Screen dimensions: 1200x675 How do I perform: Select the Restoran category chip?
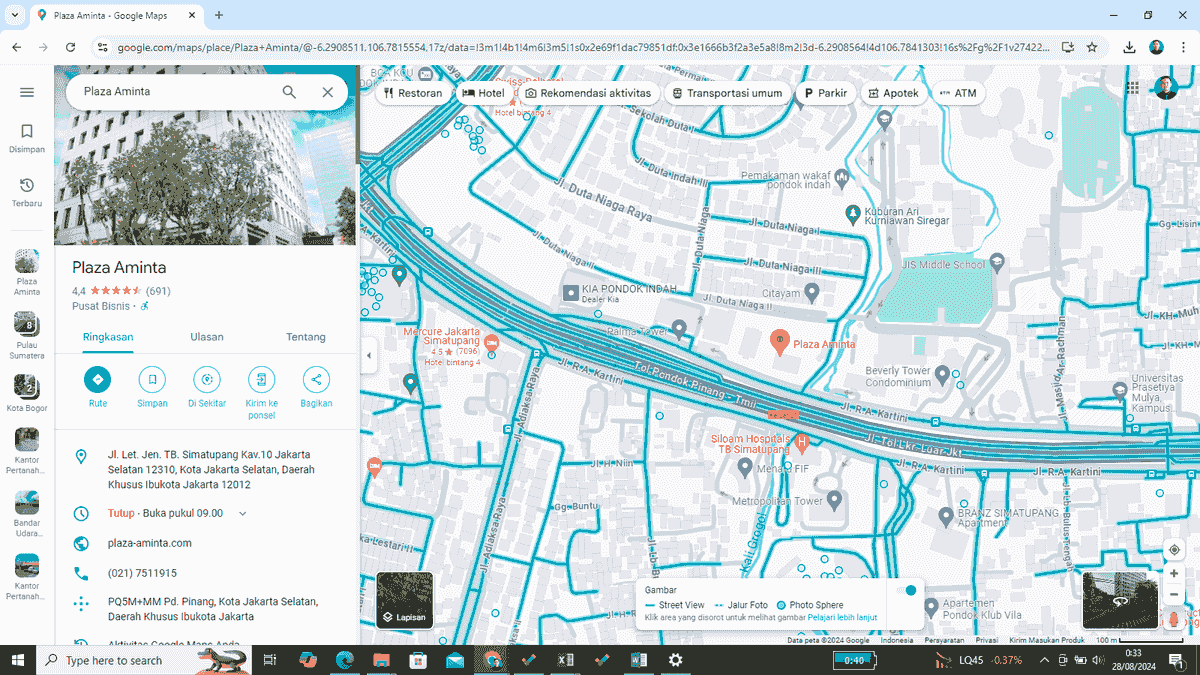(x=412, y=93)
